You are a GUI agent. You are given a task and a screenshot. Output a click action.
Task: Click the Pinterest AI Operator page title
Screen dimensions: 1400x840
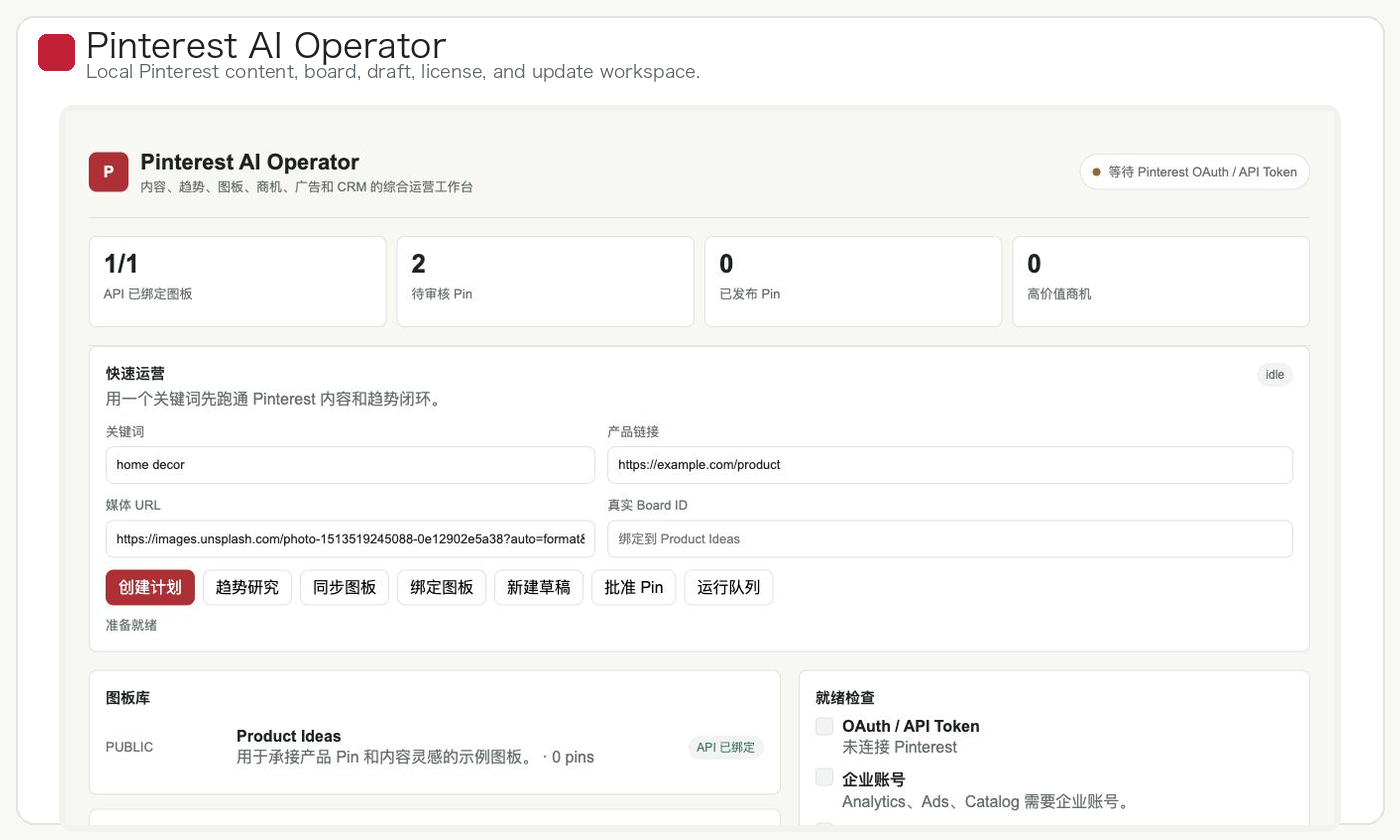coord(266,46)
